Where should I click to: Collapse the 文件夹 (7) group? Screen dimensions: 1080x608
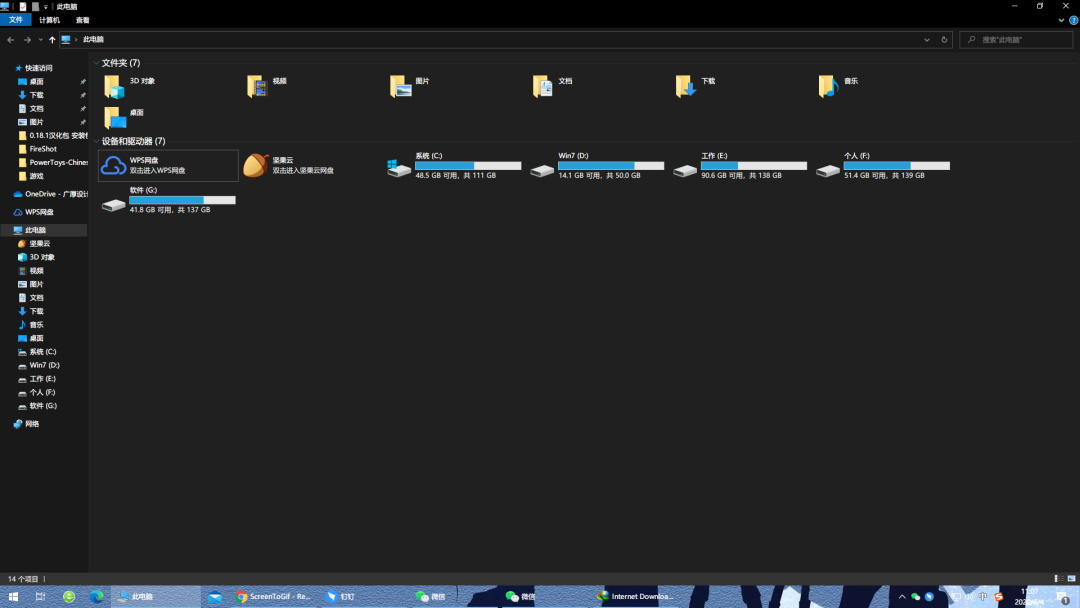tap(96, 63)
